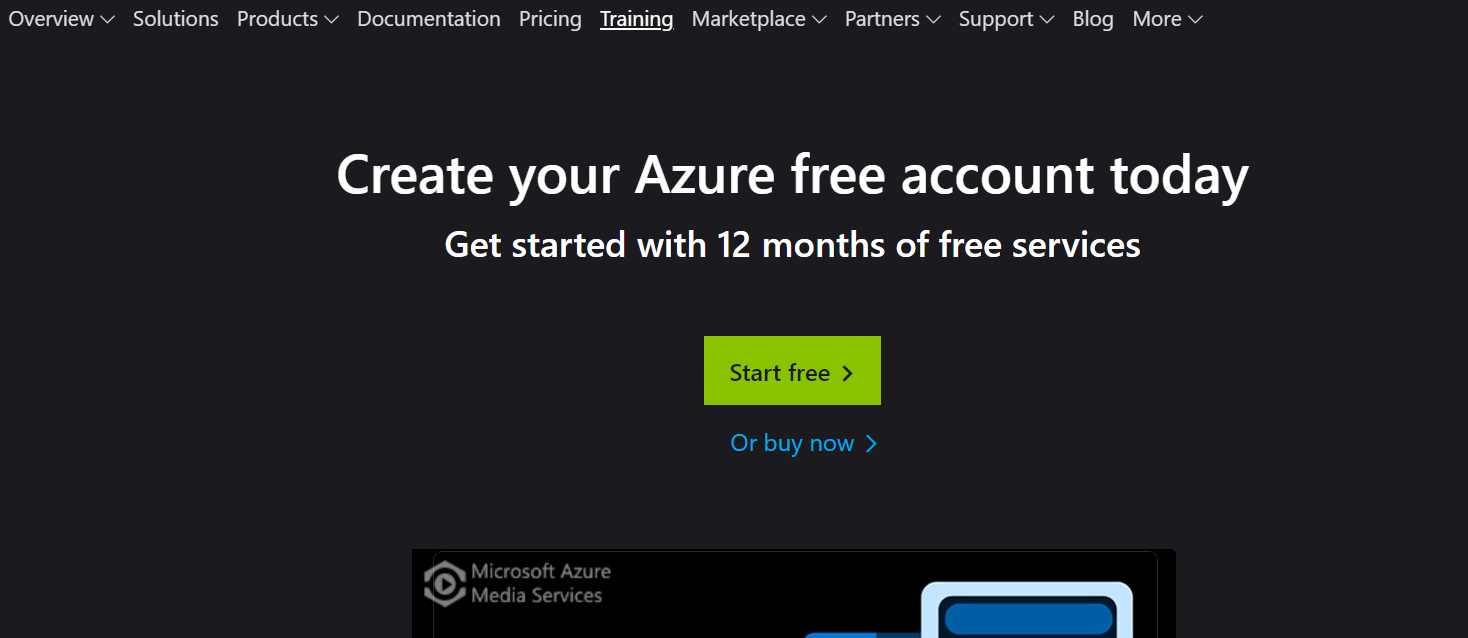The height and width of the screenshot is (638, 1468).
Task: Click the arrow icon inside Start free button
Action: coord(848,373)
